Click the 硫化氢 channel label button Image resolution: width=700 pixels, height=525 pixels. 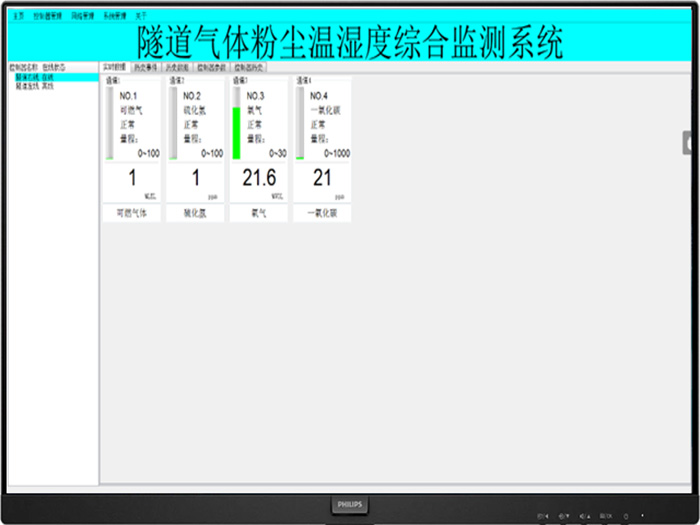195,213
